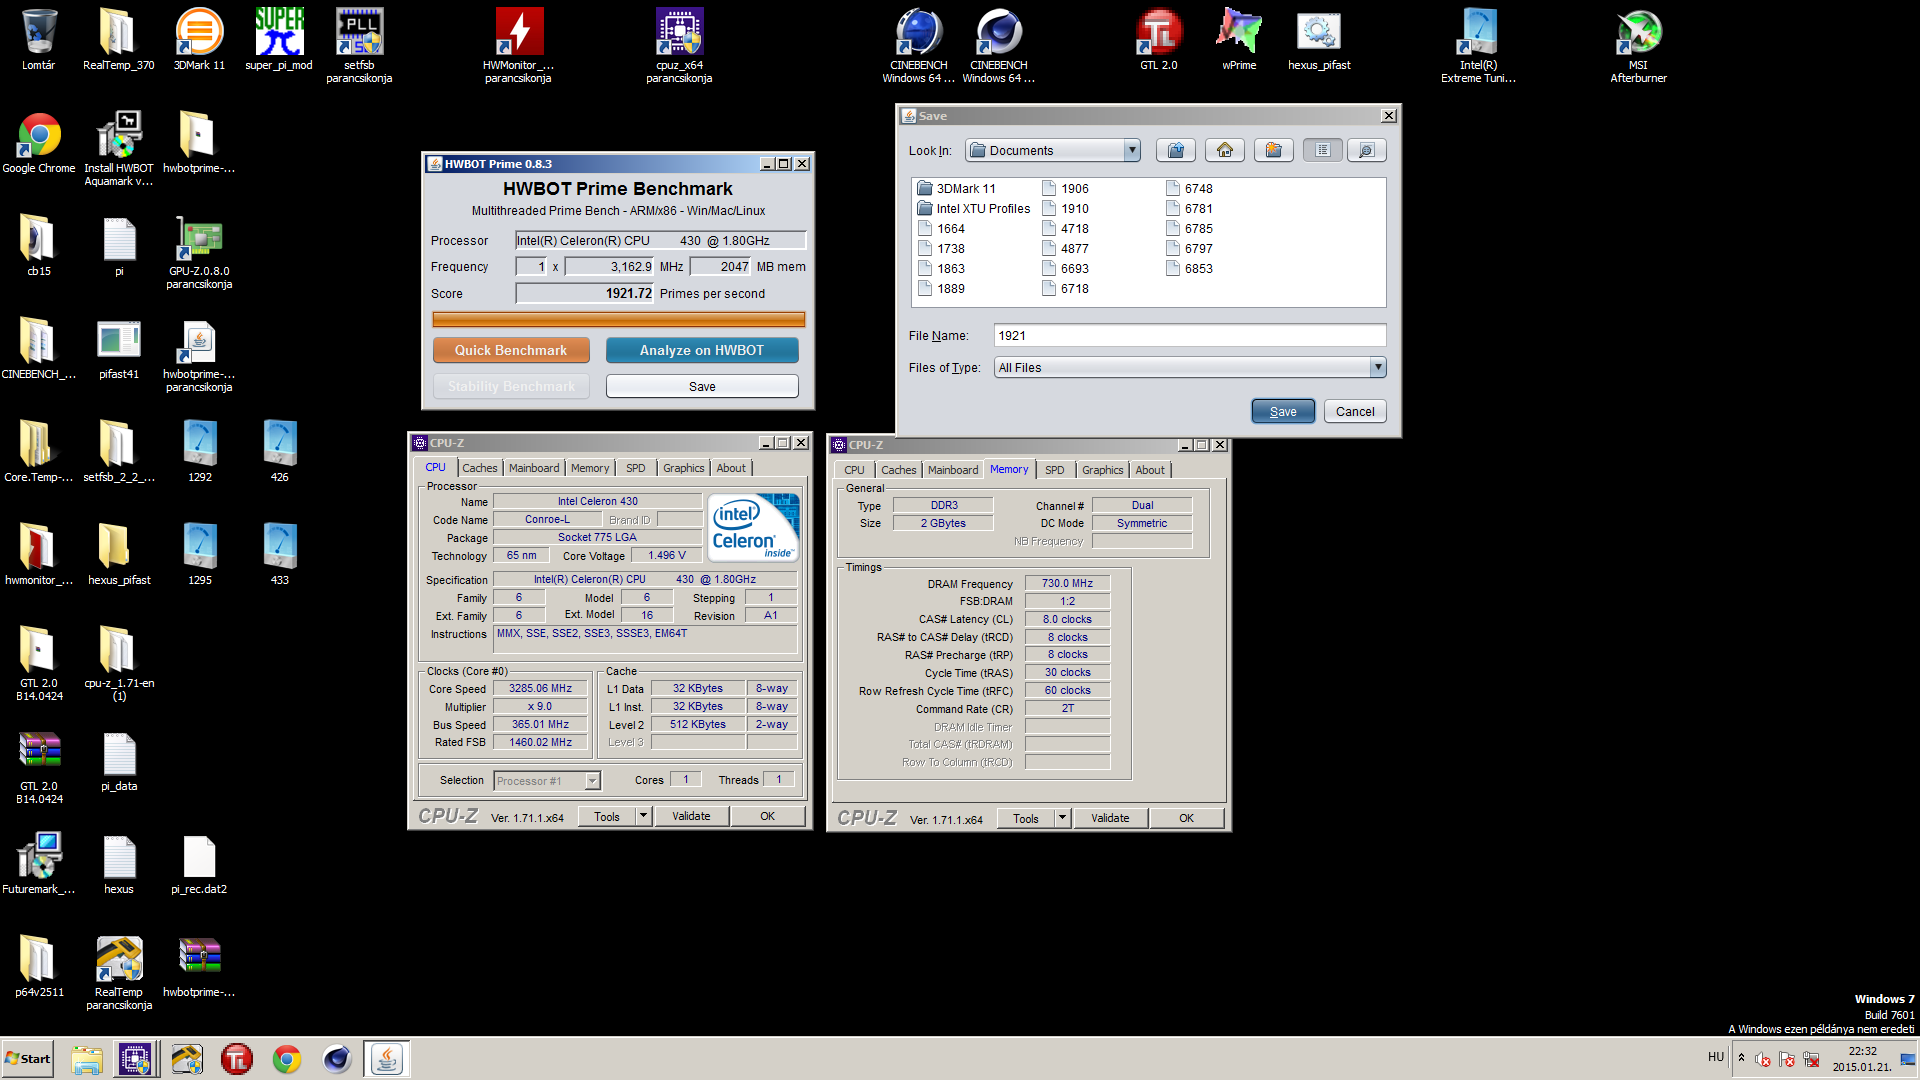
Task: Open cpuz_x64 shortcut on desktop
Action: click(x=679, y=45)
